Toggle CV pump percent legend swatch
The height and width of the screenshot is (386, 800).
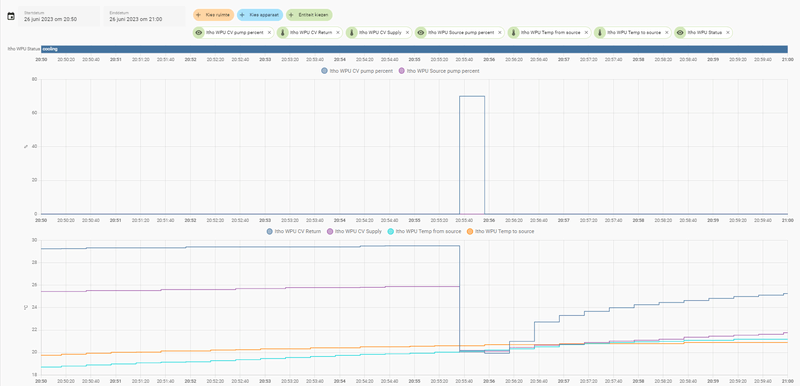pos(324,71)
